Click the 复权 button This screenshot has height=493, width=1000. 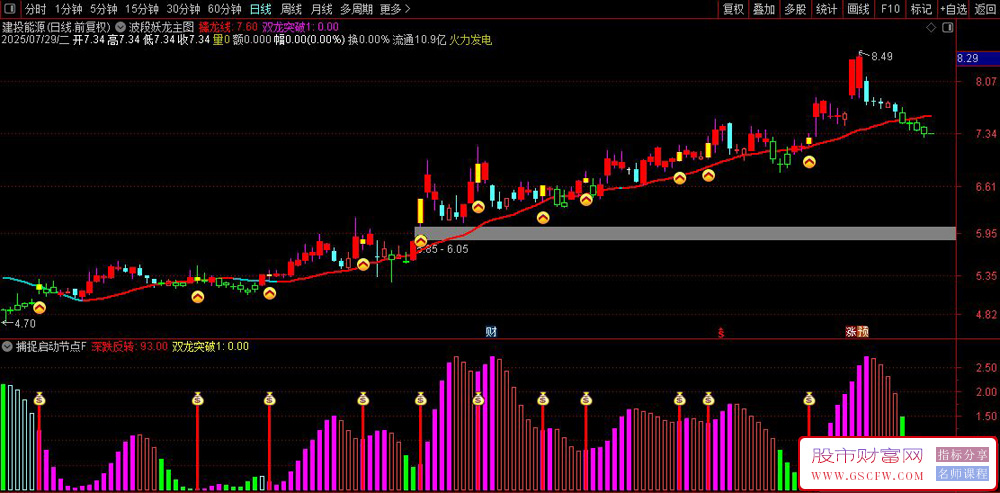click(x=733, y=10)
